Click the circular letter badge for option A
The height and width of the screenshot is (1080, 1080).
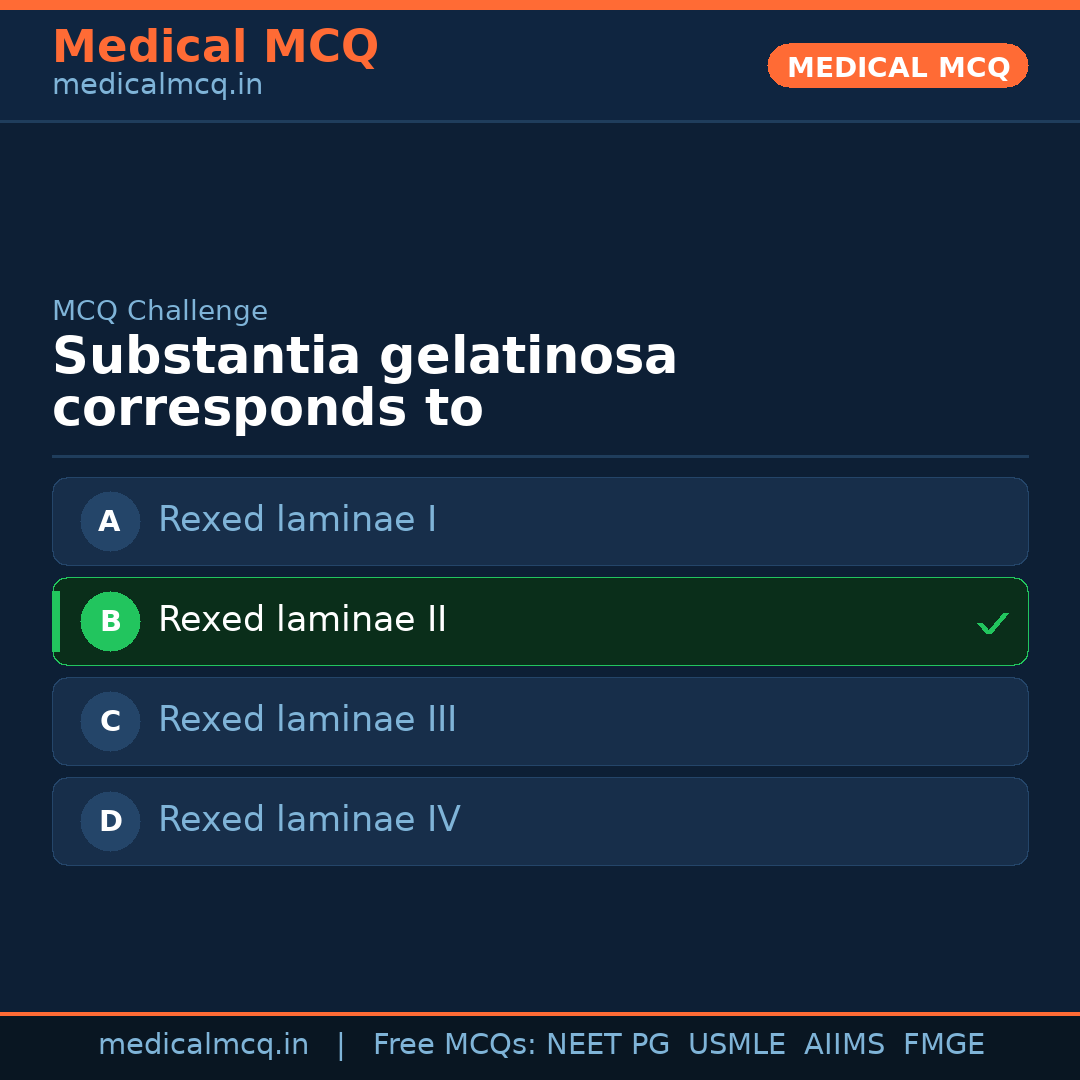110,521
